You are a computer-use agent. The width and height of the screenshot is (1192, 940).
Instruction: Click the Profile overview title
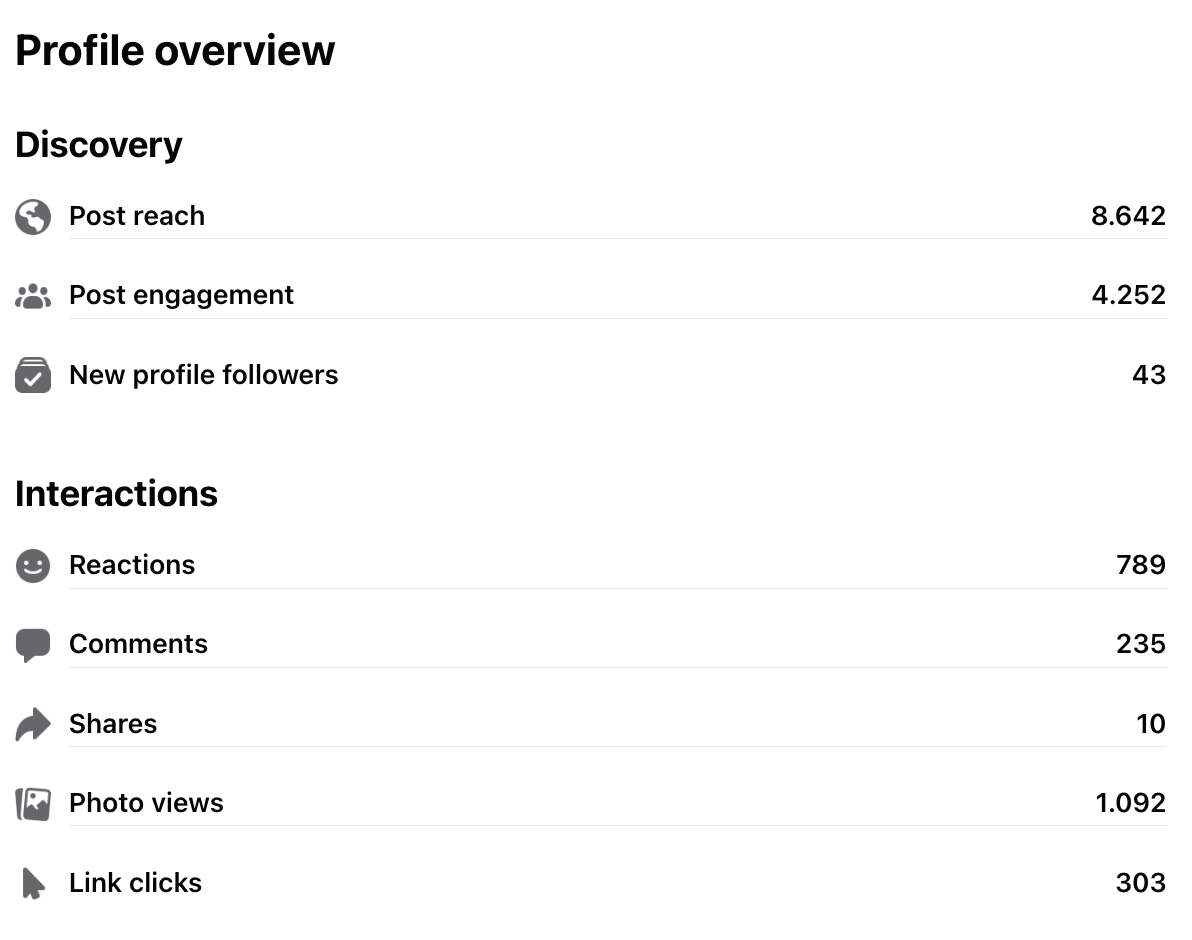(175, 51)
